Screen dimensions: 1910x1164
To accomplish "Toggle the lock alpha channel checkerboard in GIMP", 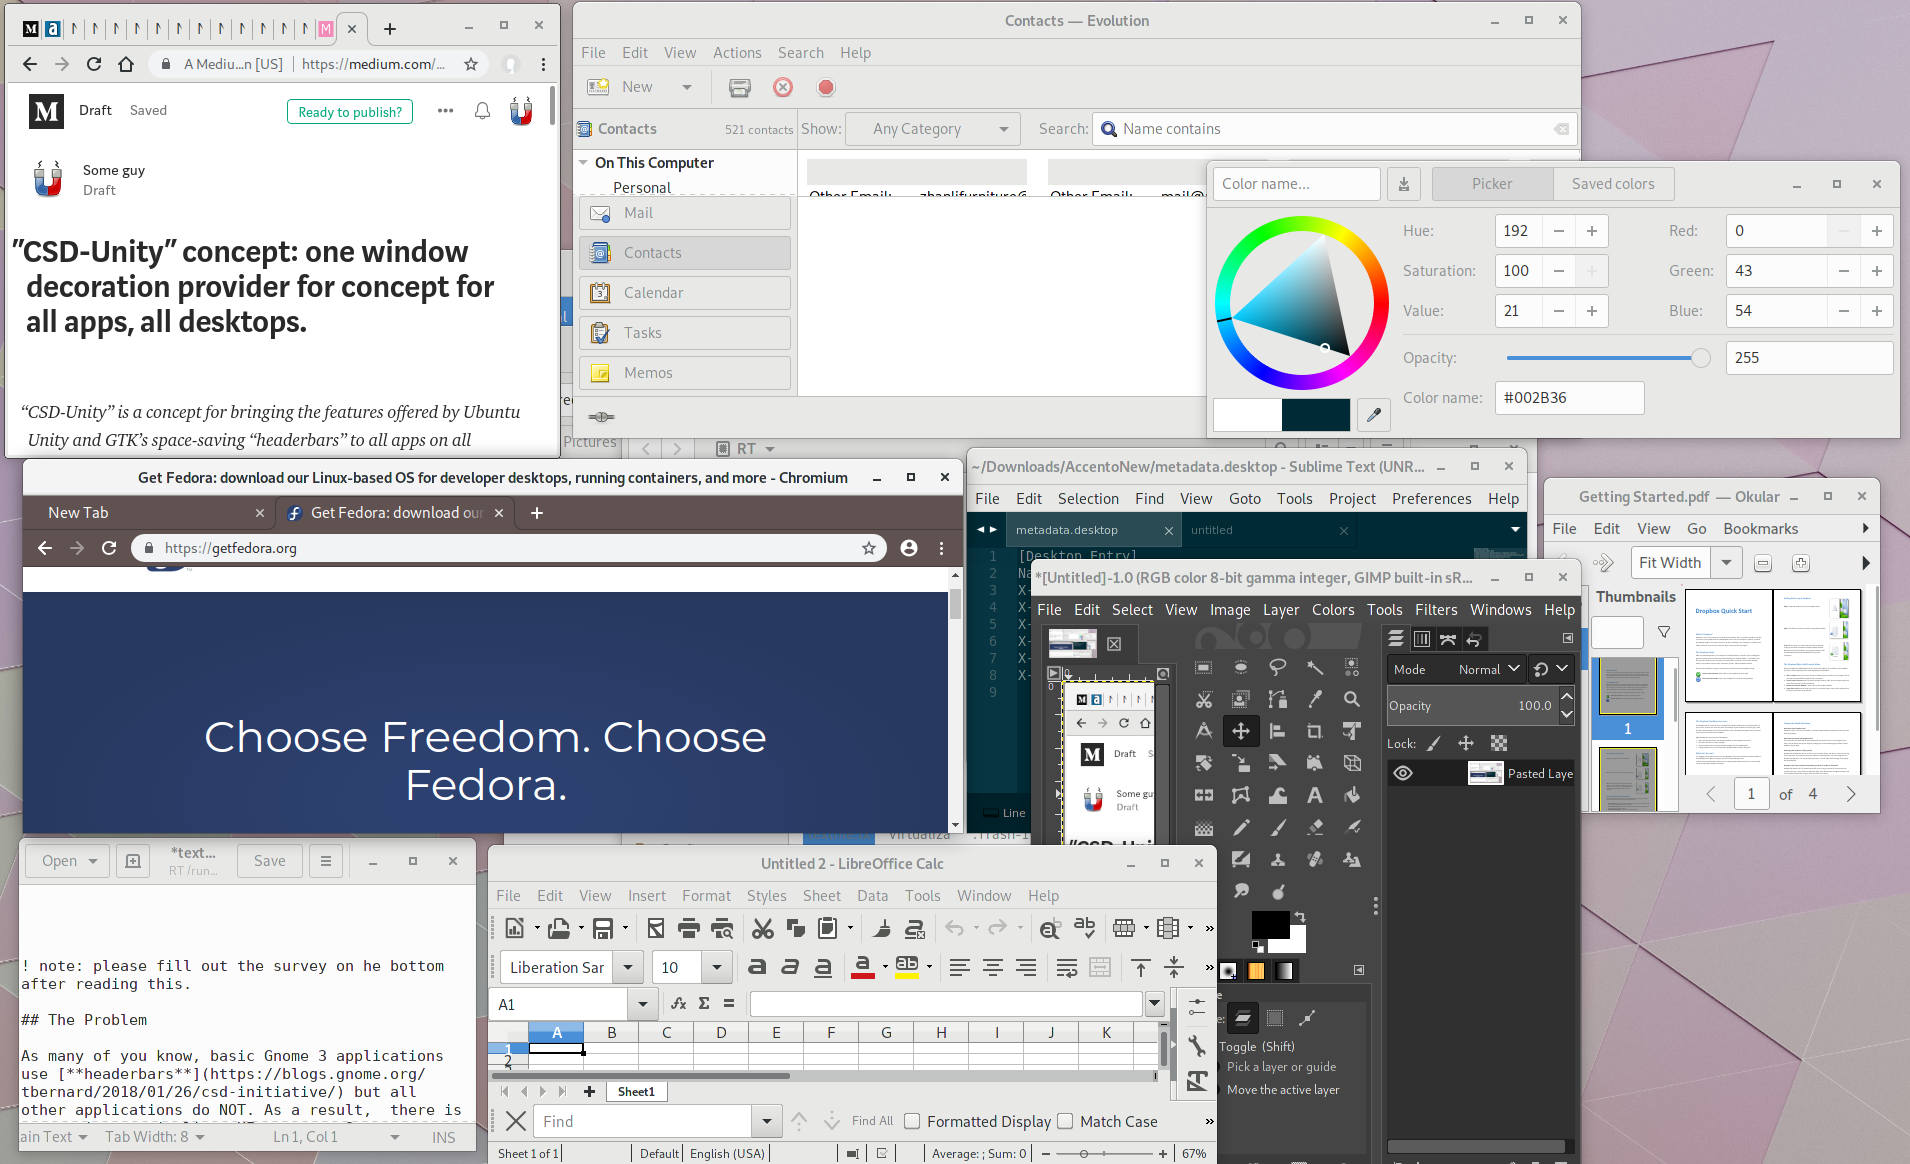I will tap(1499, 743).
